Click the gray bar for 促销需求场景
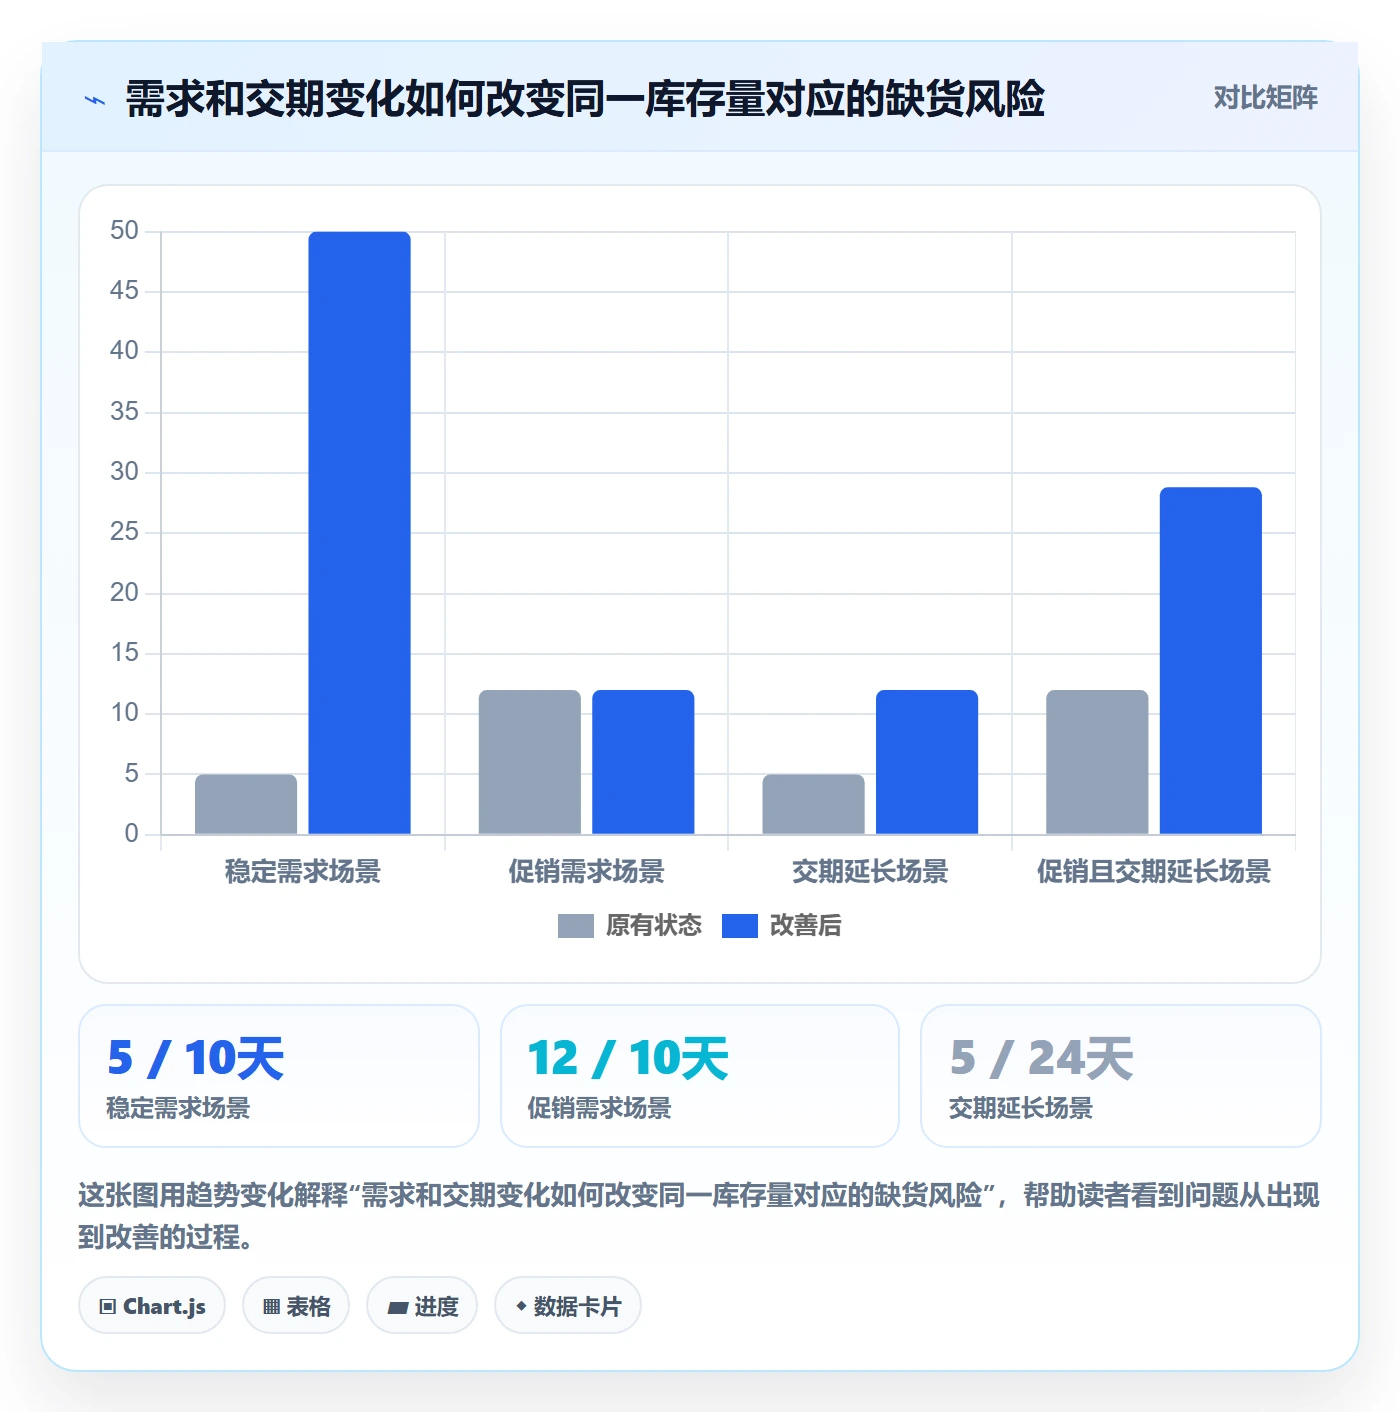1400x1412 pixels. [530, 762]
